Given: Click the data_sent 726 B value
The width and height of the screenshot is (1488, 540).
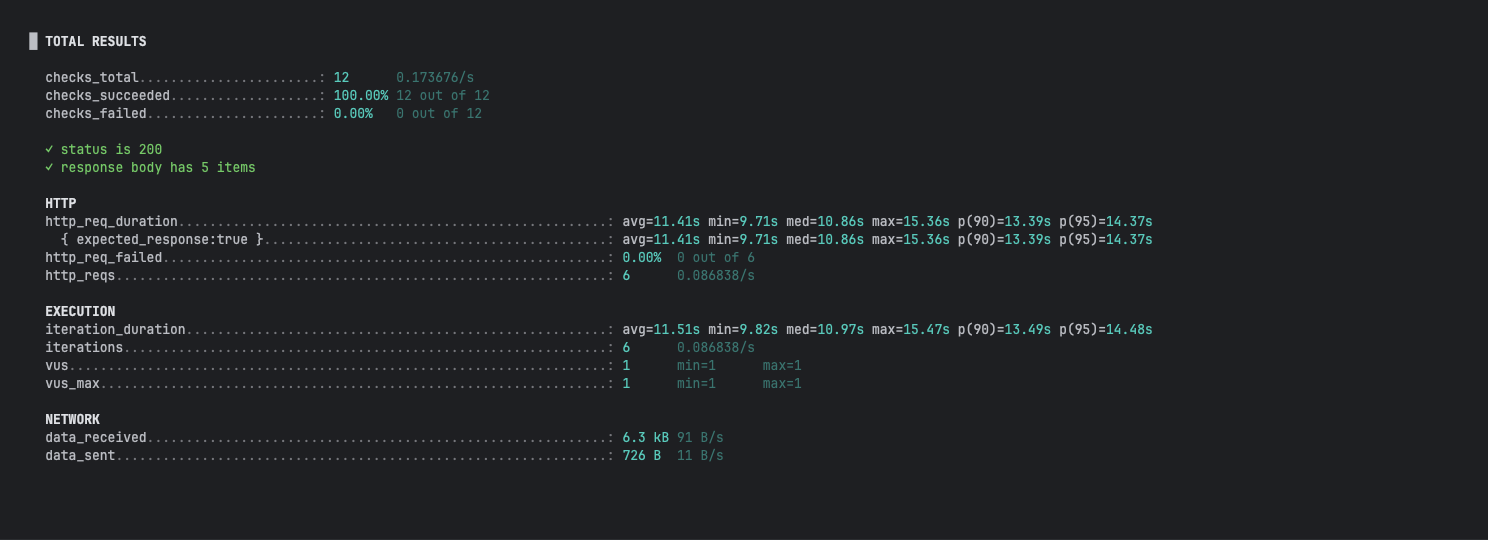Looking at the screenshot, I should tap(641, 455).
